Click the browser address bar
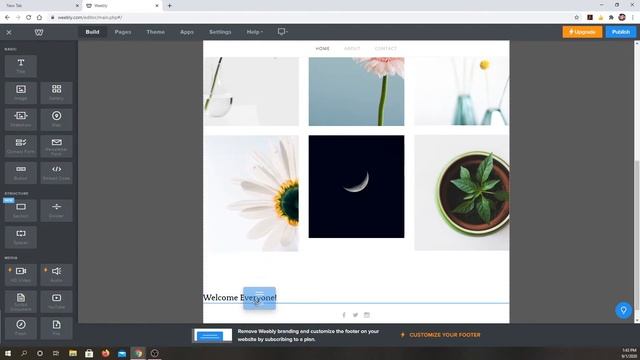Screen dimensions: 640x360 pos(310,18)
